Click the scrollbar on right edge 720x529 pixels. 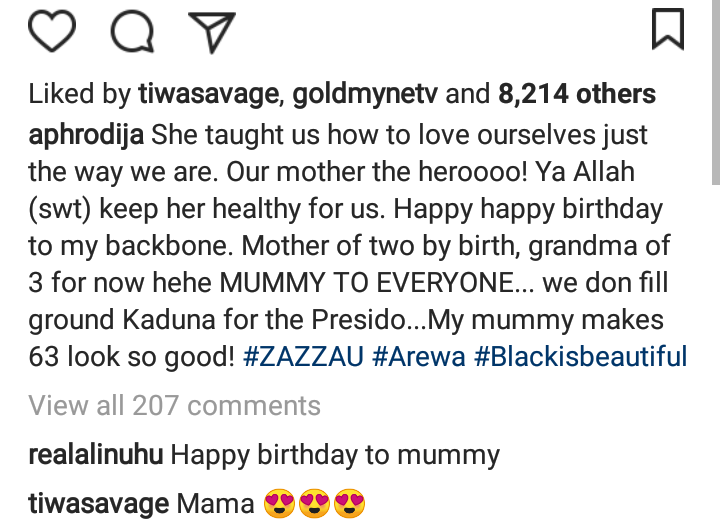click(x=714, y=90)
